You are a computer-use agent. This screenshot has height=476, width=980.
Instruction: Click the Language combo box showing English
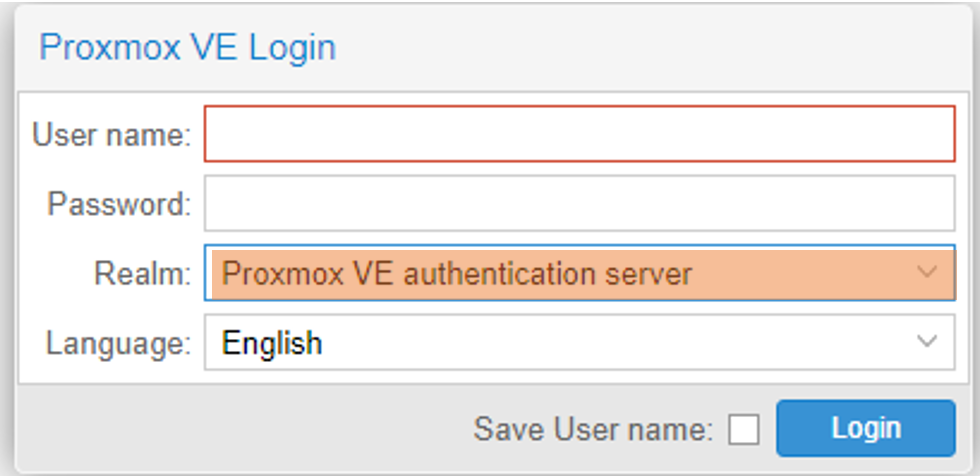(x=560, y=342)
